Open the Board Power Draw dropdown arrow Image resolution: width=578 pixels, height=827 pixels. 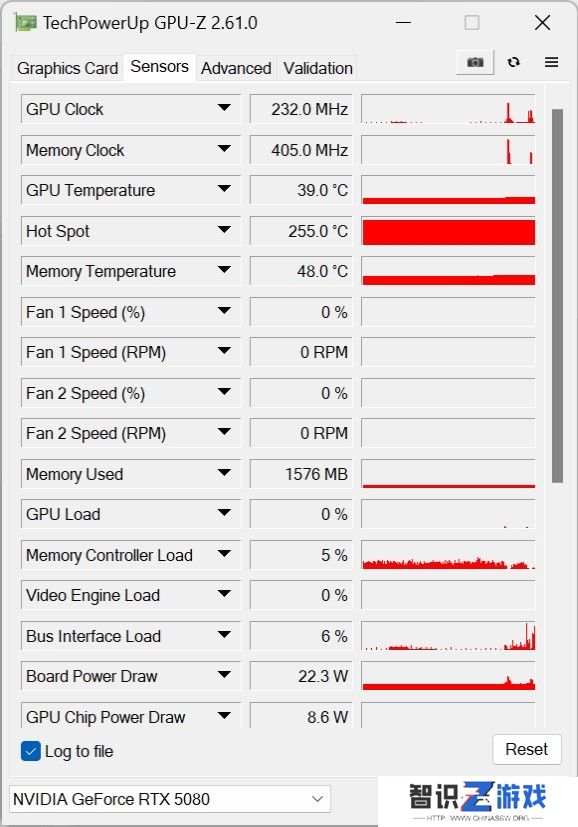coord(224,675)
